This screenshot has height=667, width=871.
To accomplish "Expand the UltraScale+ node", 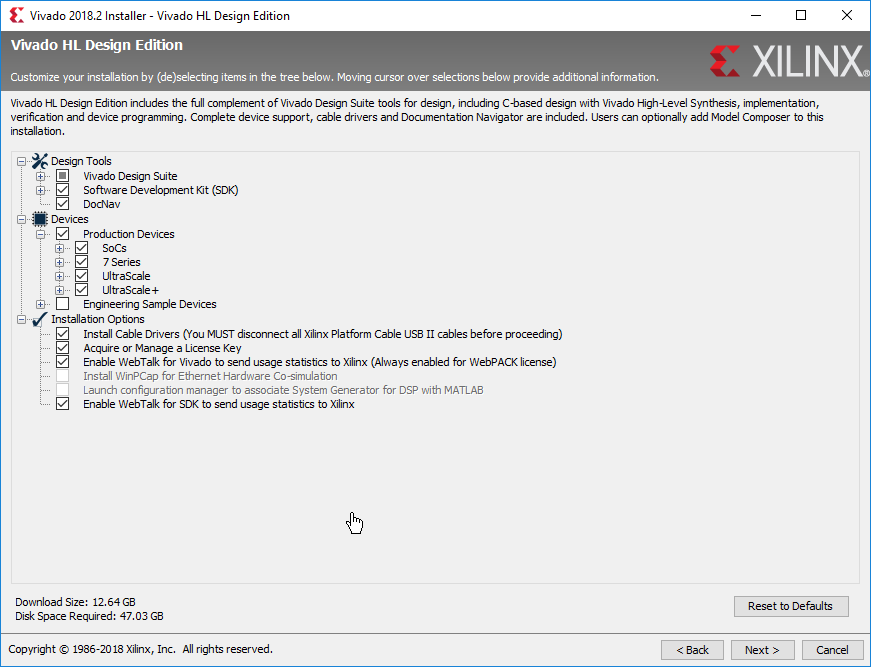I will pyautogui.click(x=59, y=290).
